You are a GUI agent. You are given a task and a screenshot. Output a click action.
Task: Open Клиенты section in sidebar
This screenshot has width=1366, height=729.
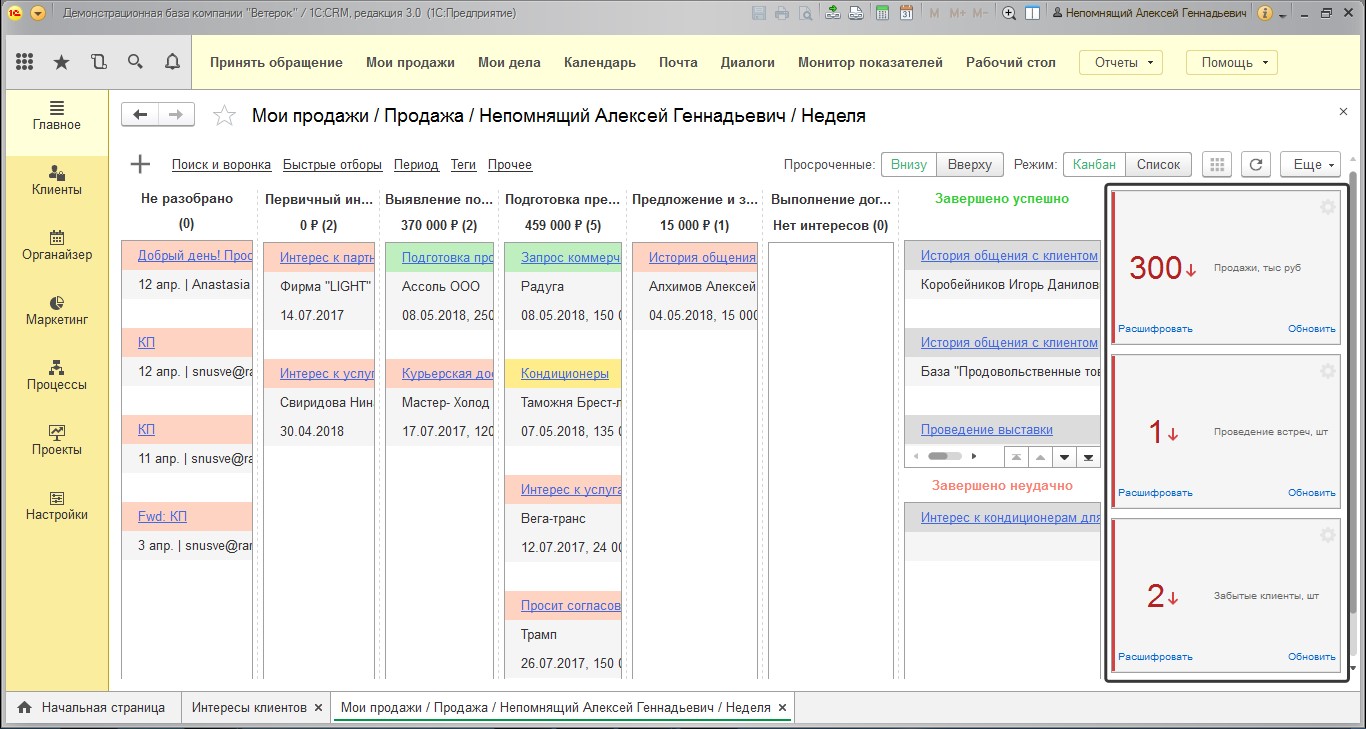tap(57, 180)
